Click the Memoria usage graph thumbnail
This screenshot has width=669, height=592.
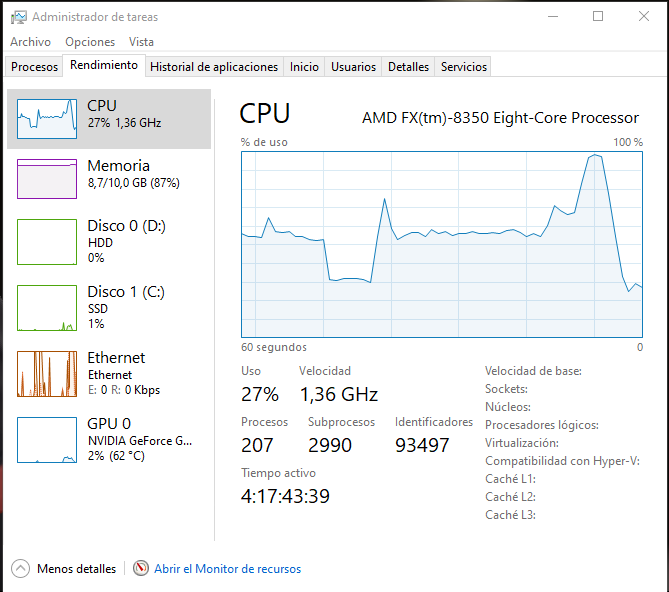47,179
